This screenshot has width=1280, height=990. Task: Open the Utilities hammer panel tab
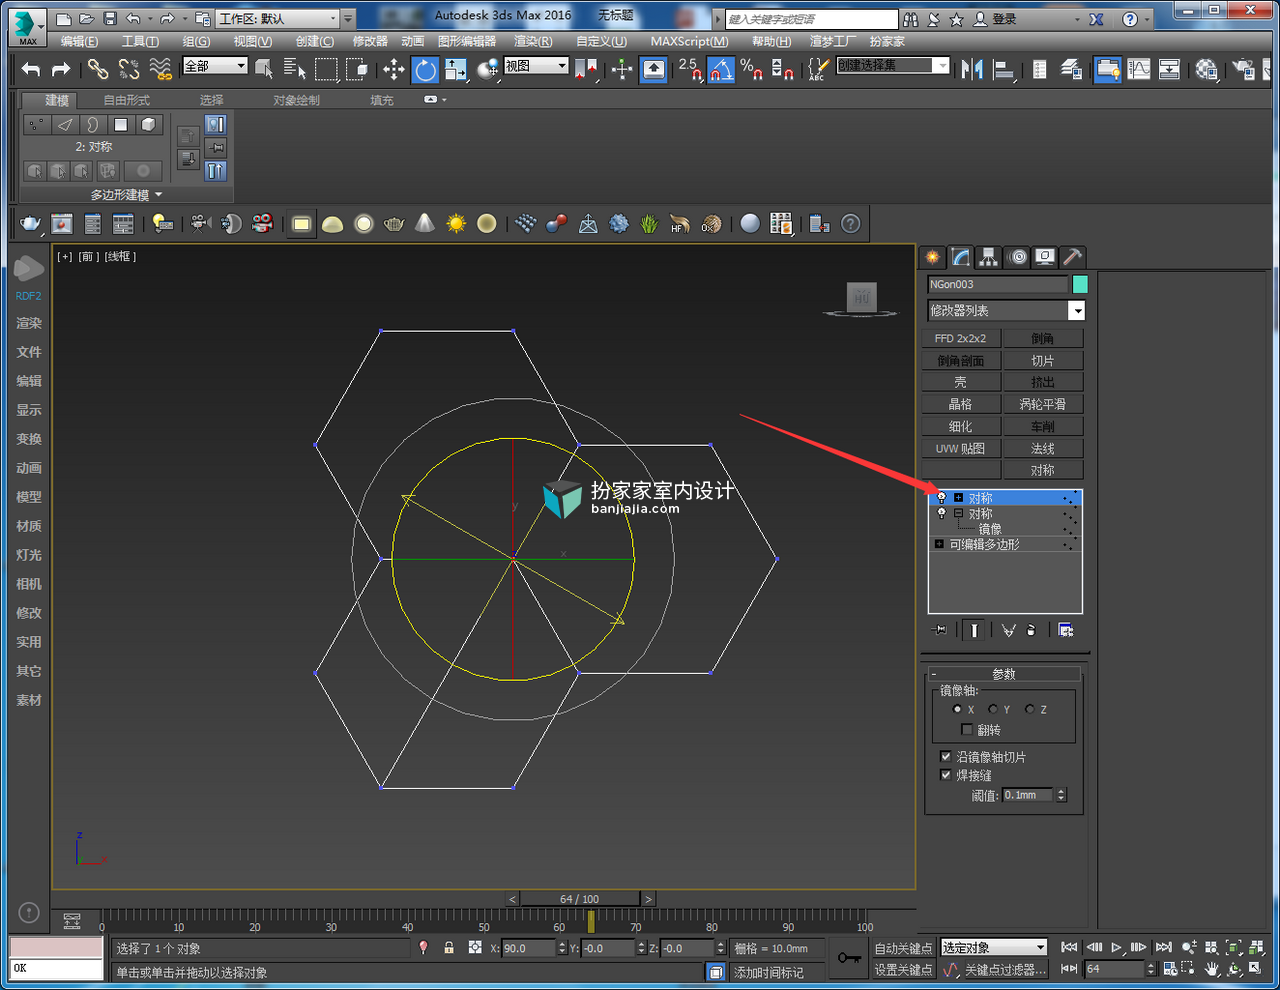tap(1072, 257)
